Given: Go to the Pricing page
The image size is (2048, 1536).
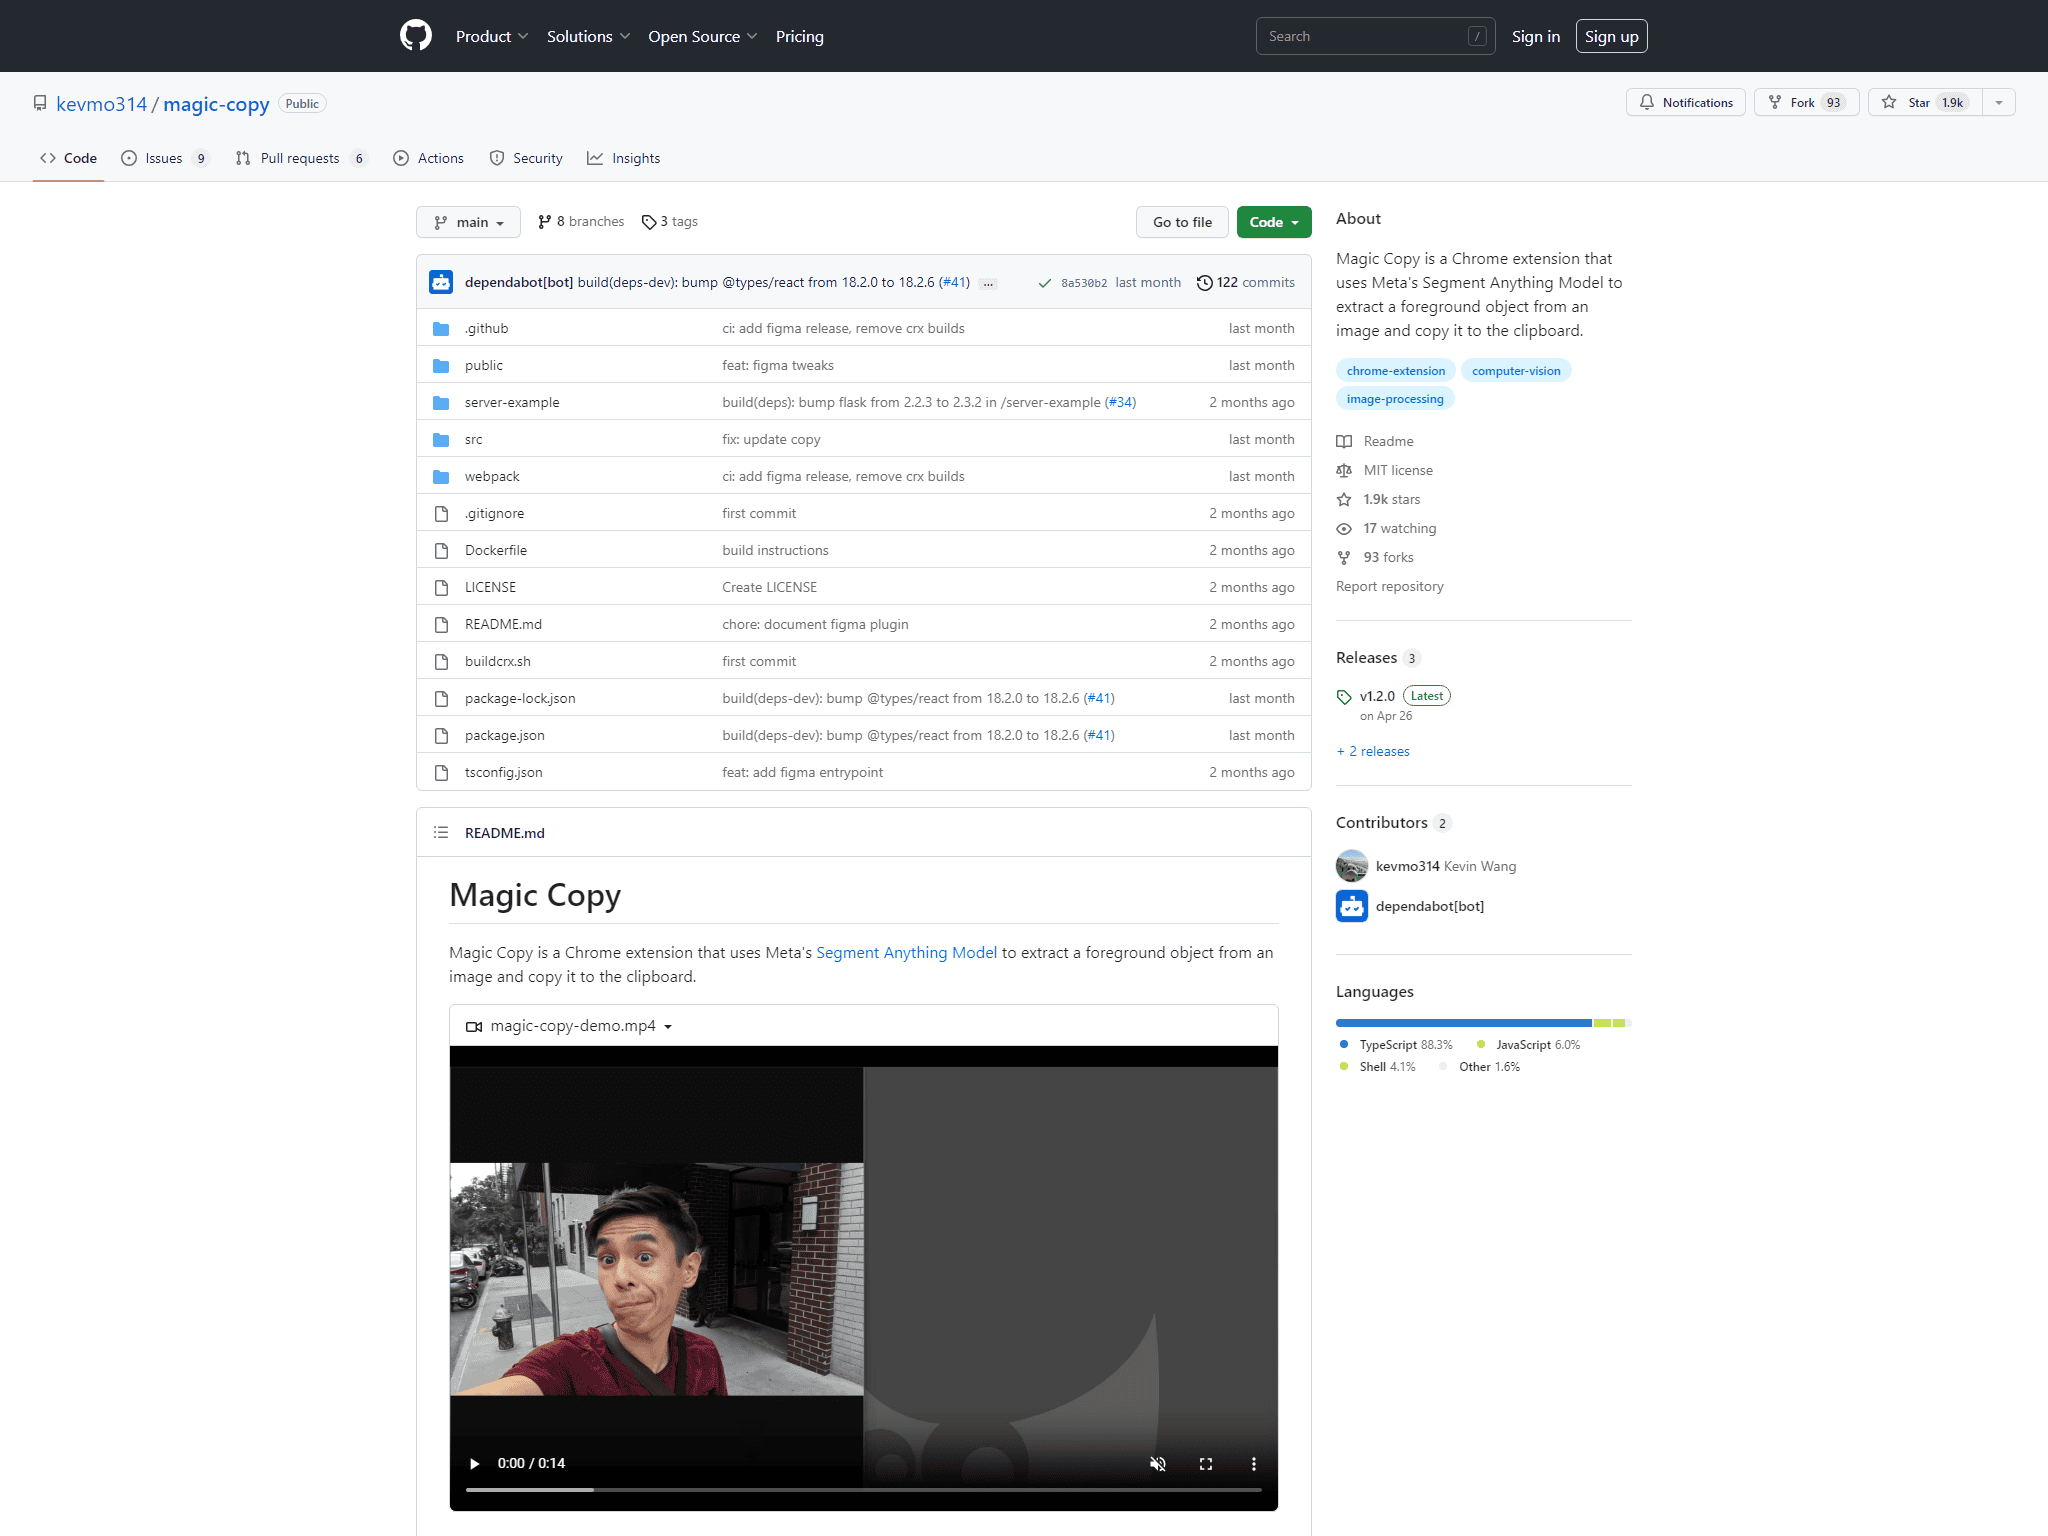Looking at the screenshot, I should (x=800, y=36).
